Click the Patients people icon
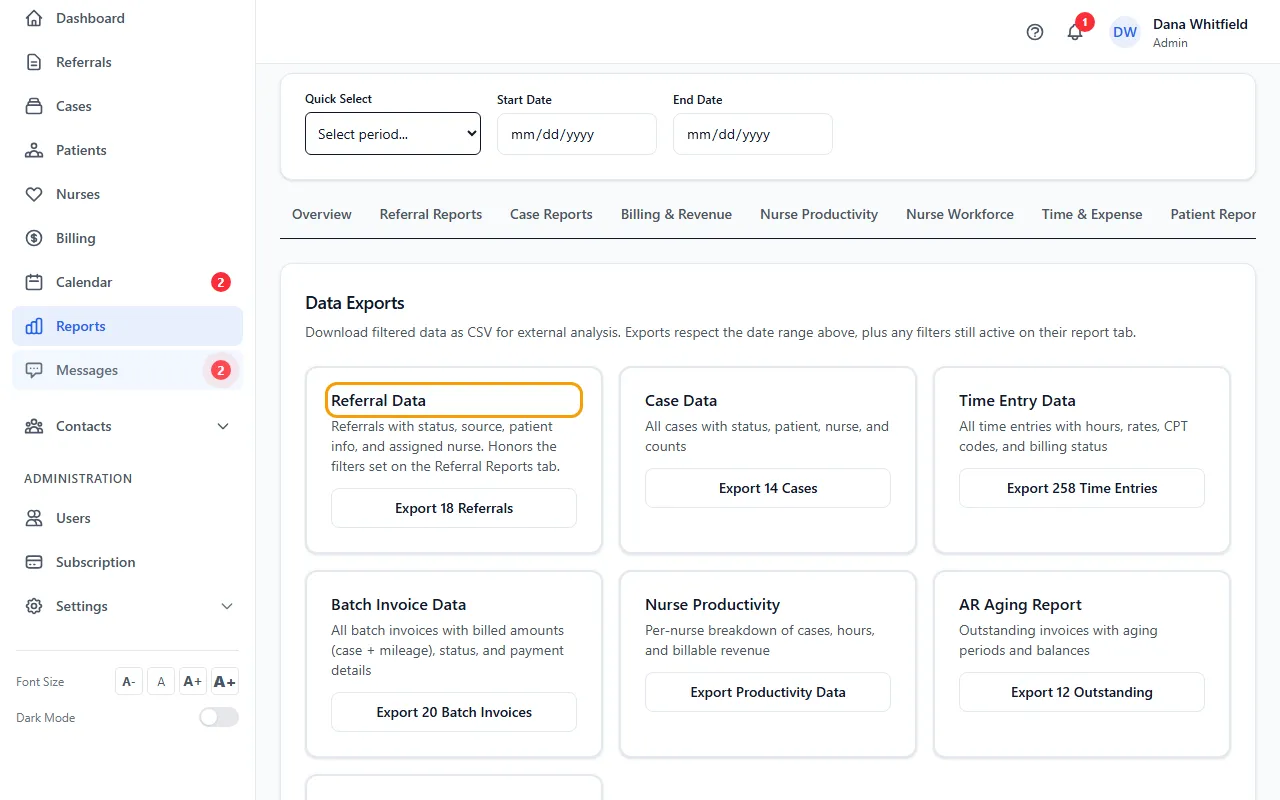 34,150
